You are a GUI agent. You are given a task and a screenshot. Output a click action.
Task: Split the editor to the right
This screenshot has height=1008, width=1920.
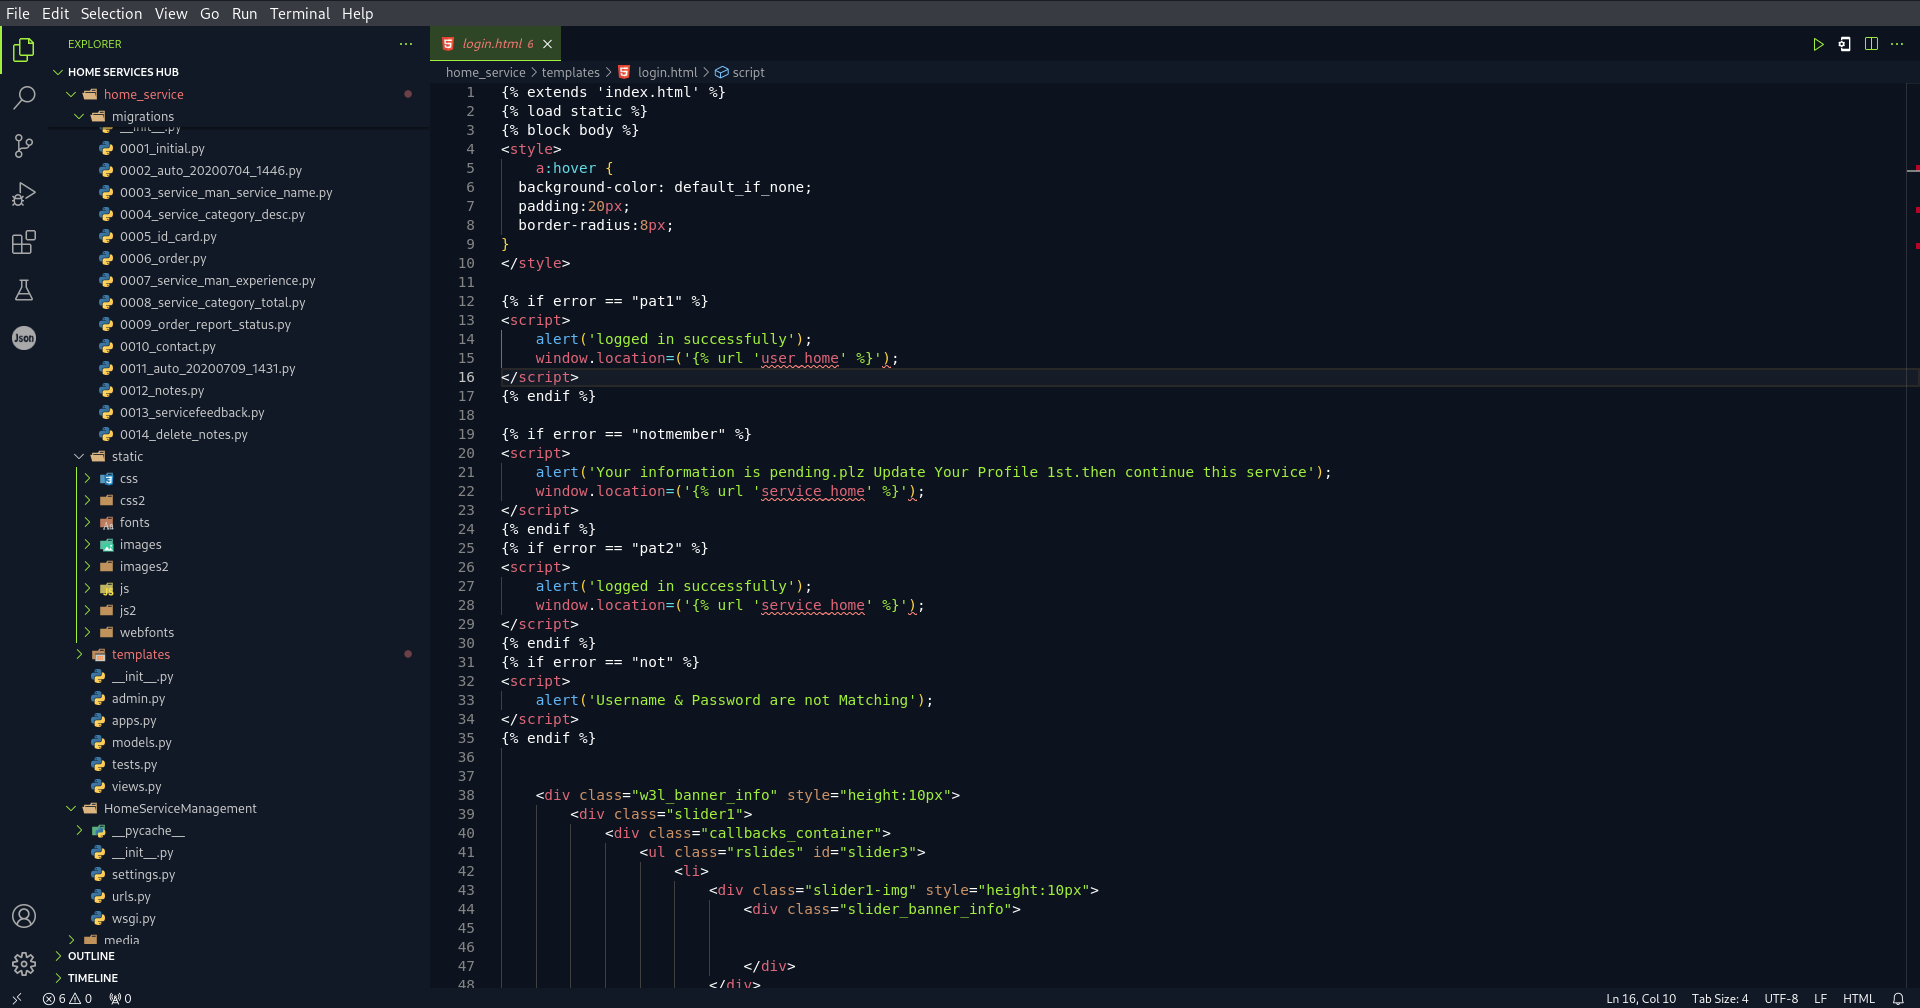point(1871,44)
